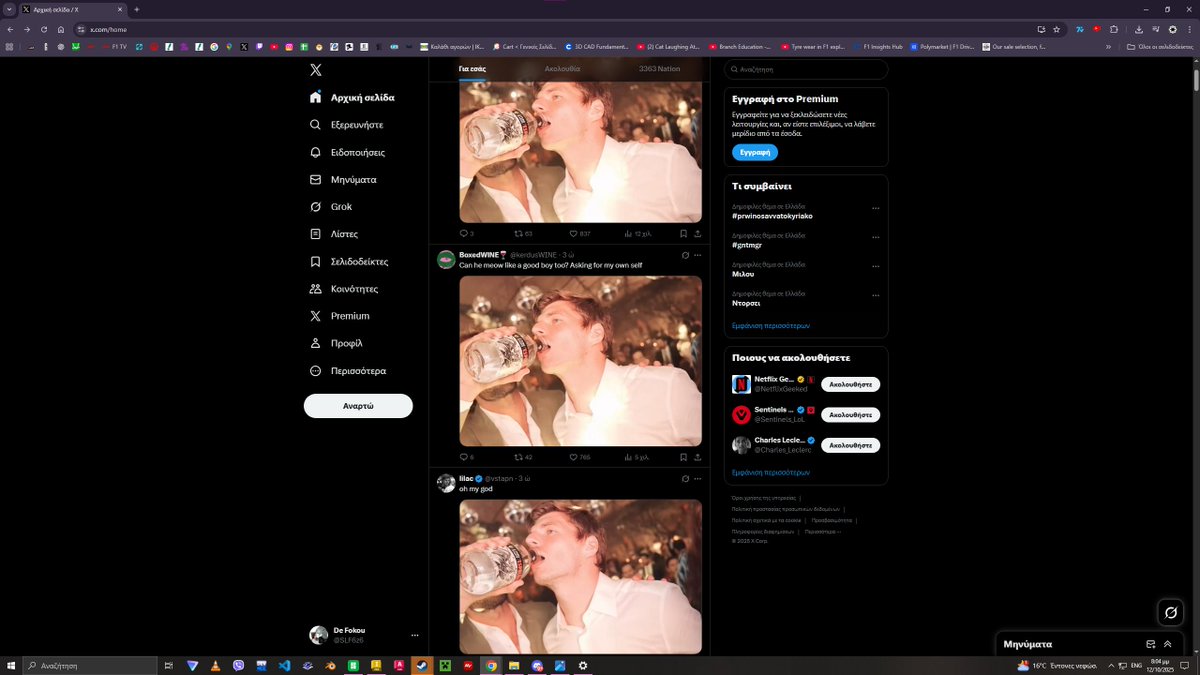
Task: Click the Αναζήτηση search field on X
Action: click(x=806, y=69)
